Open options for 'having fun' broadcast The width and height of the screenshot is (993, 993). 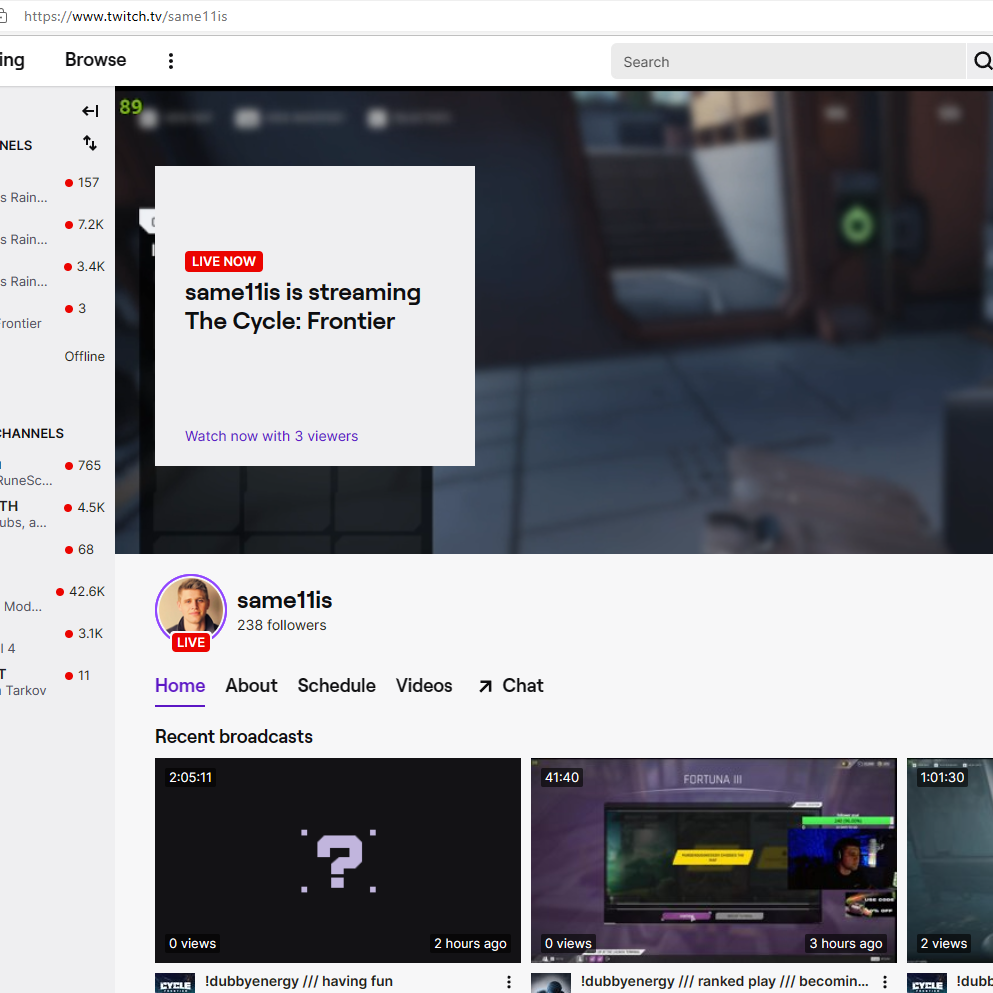point(508,982)
